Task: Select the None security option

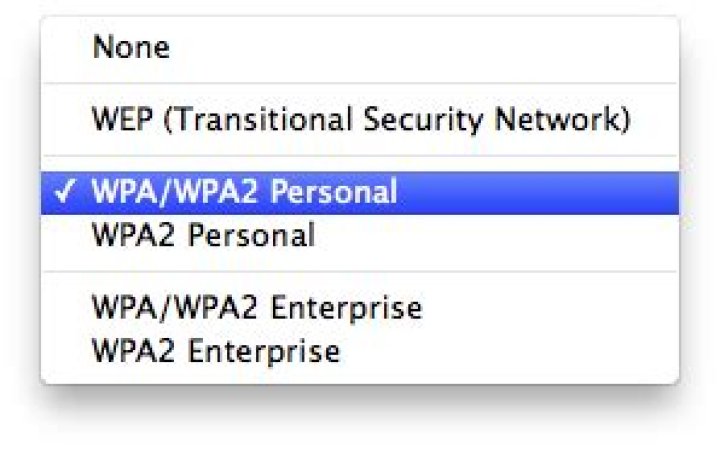Action: point(131,48)
